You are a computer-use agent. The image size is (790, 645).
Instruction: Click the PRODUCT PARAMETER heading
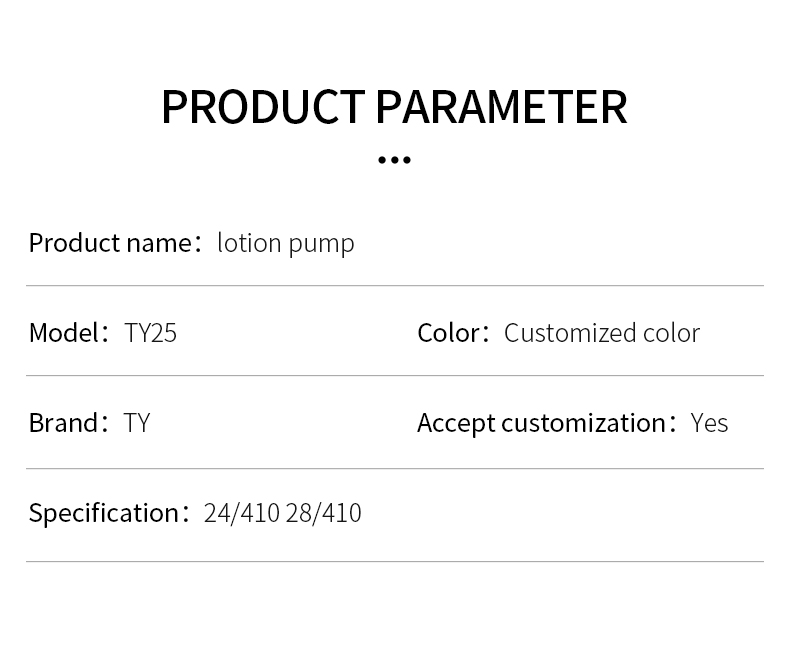pyautogui.click(x=394, y=106)
